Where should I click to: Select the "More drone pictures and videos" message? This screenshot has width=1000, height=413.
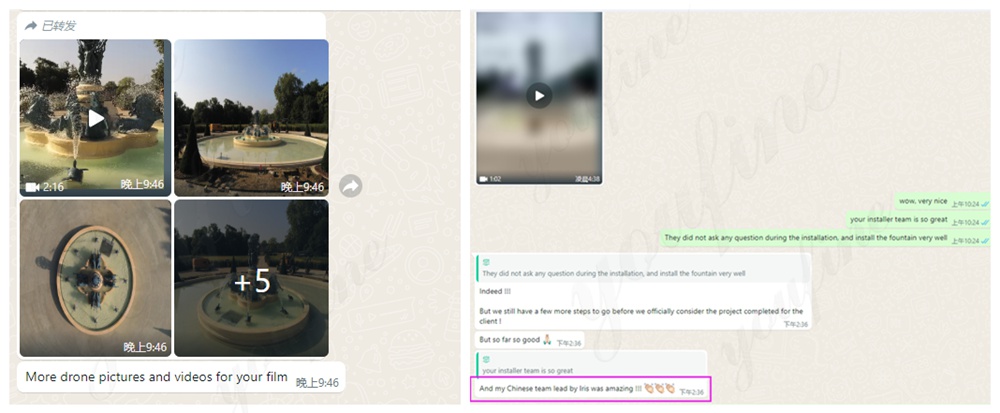181,377
